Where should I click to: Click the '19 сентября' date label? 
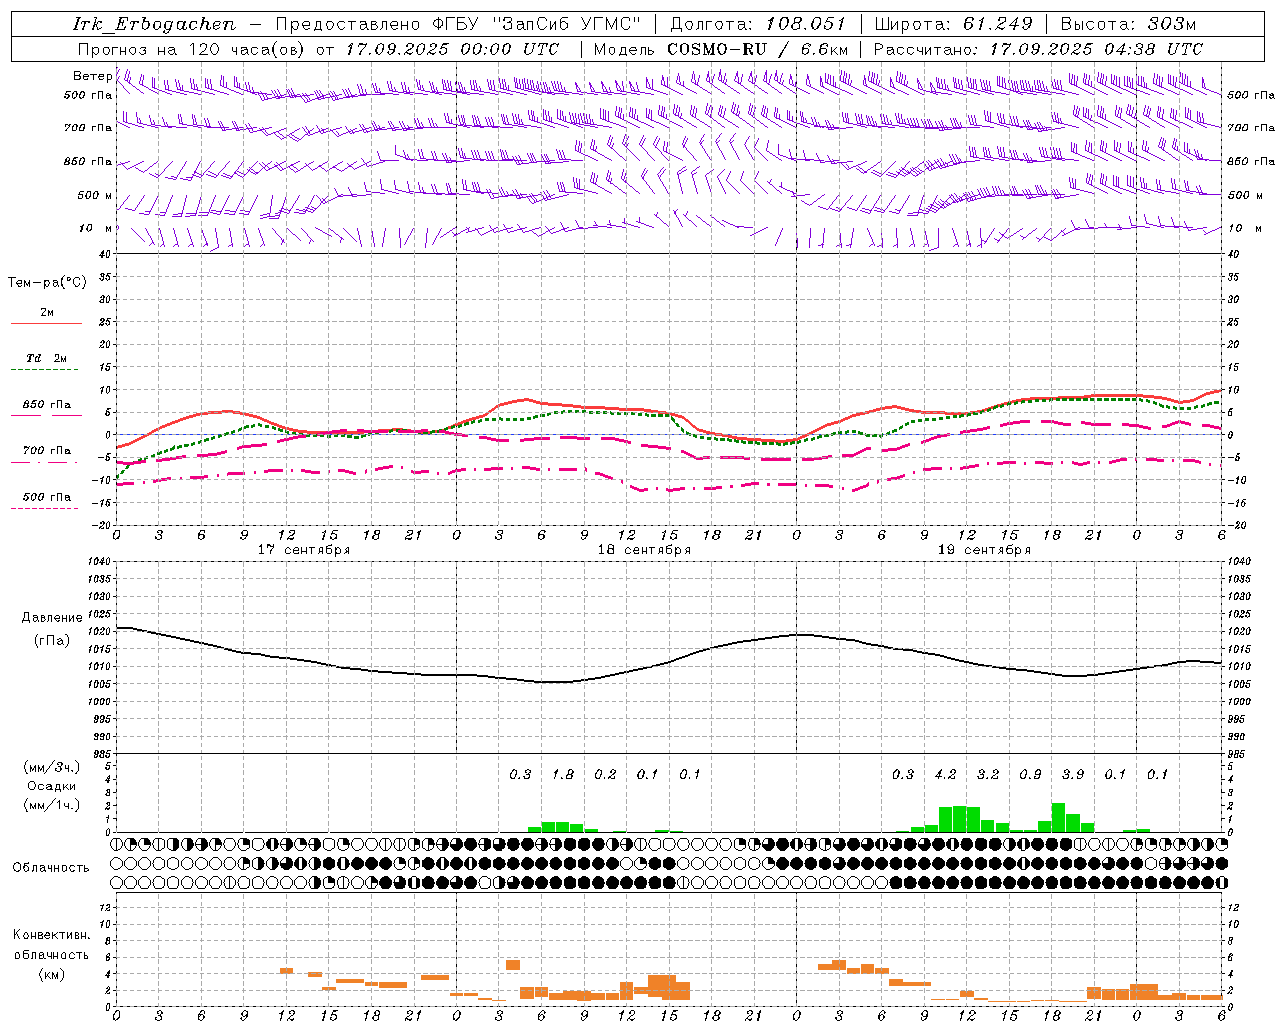point(984,550)
